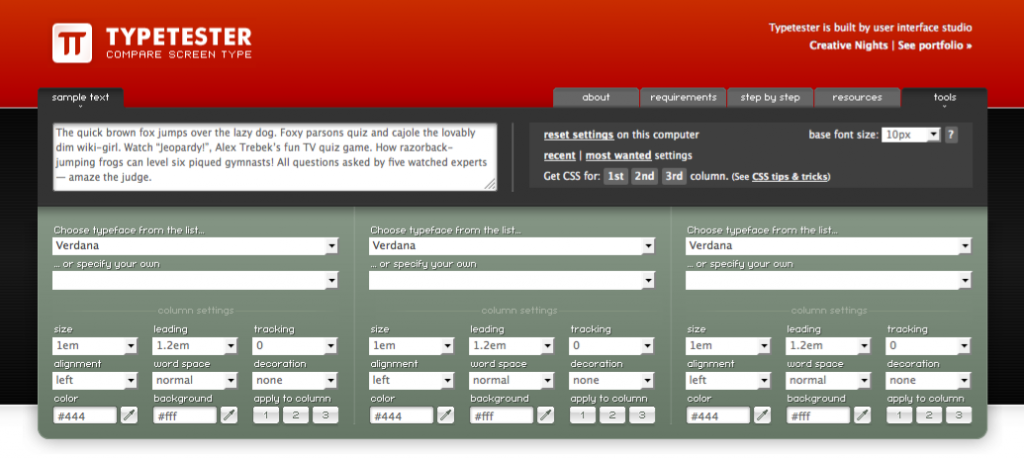Open second column size dropdown
The width and height of the screenshot is (1024, 459).
click(x=411, y=346)
